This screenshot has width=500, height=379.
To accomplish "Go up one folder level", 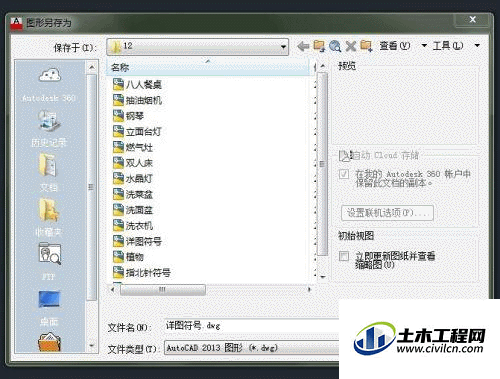I will tap(319, 46).
